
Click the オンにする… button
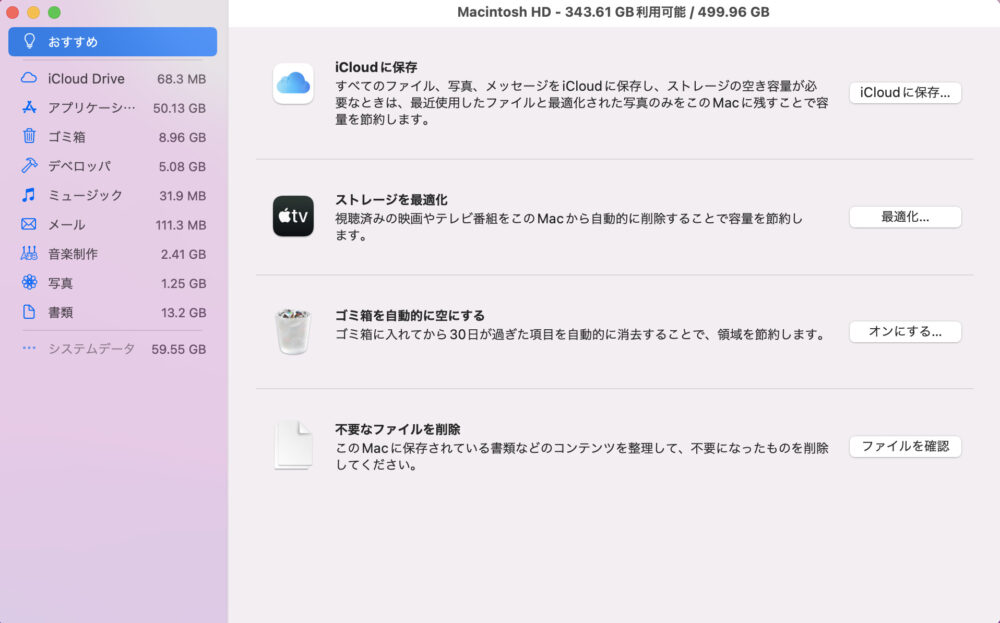point(905,332)
